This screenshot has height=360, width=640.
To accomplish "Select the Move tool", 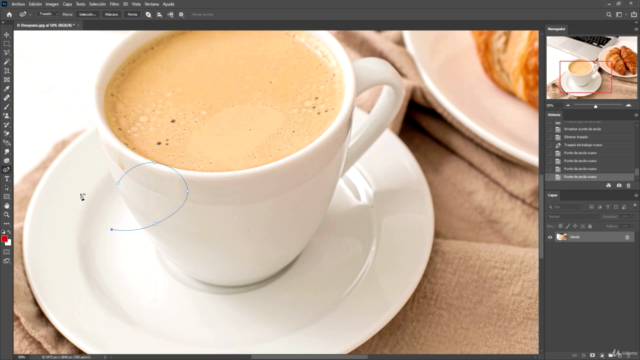I will (x=7, y=35).
